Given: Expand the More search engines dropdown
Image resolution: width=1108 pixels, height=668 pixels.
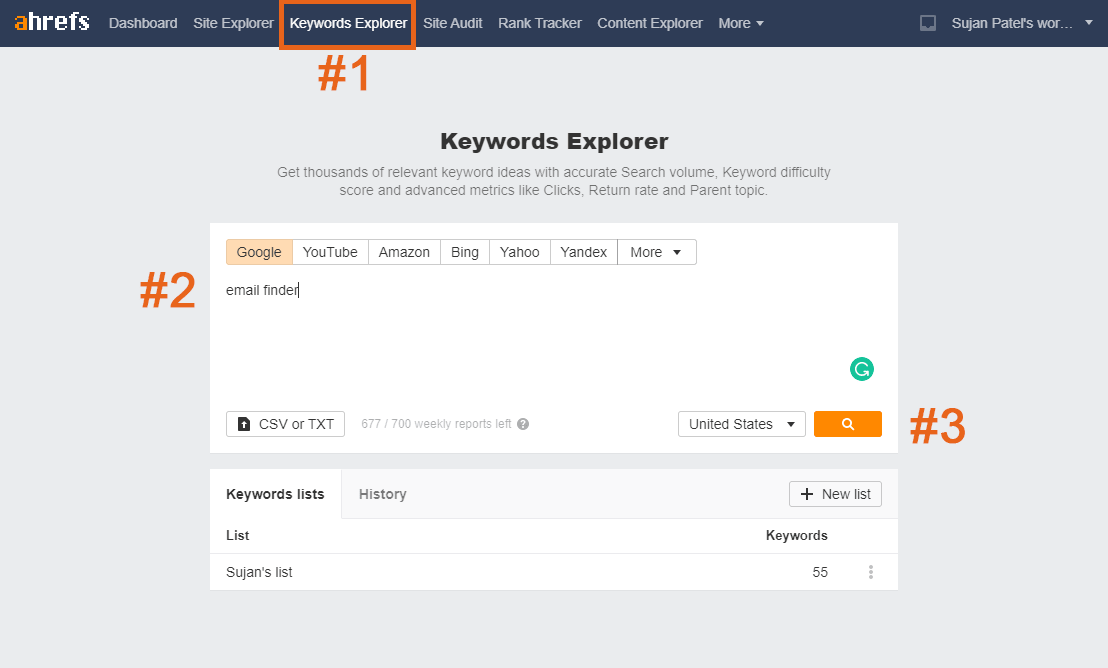Looking at the screenshot, I should coord(656,252).
